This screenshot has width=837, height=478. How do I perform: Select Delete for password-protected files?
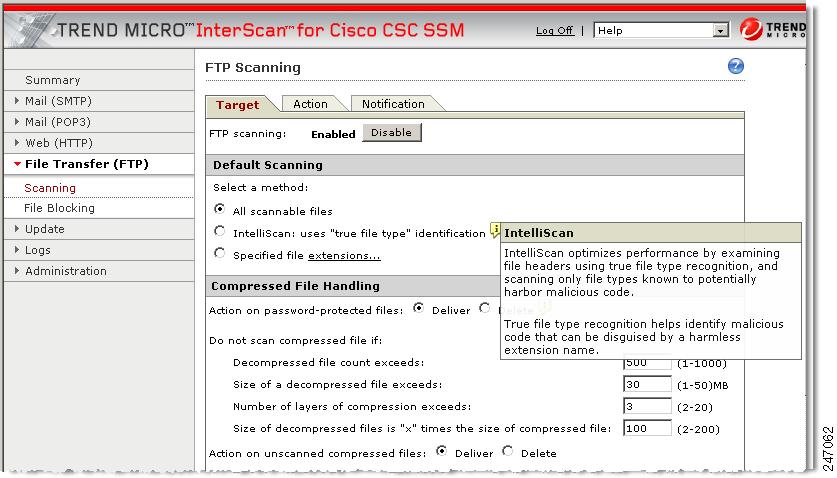point(485,308)
